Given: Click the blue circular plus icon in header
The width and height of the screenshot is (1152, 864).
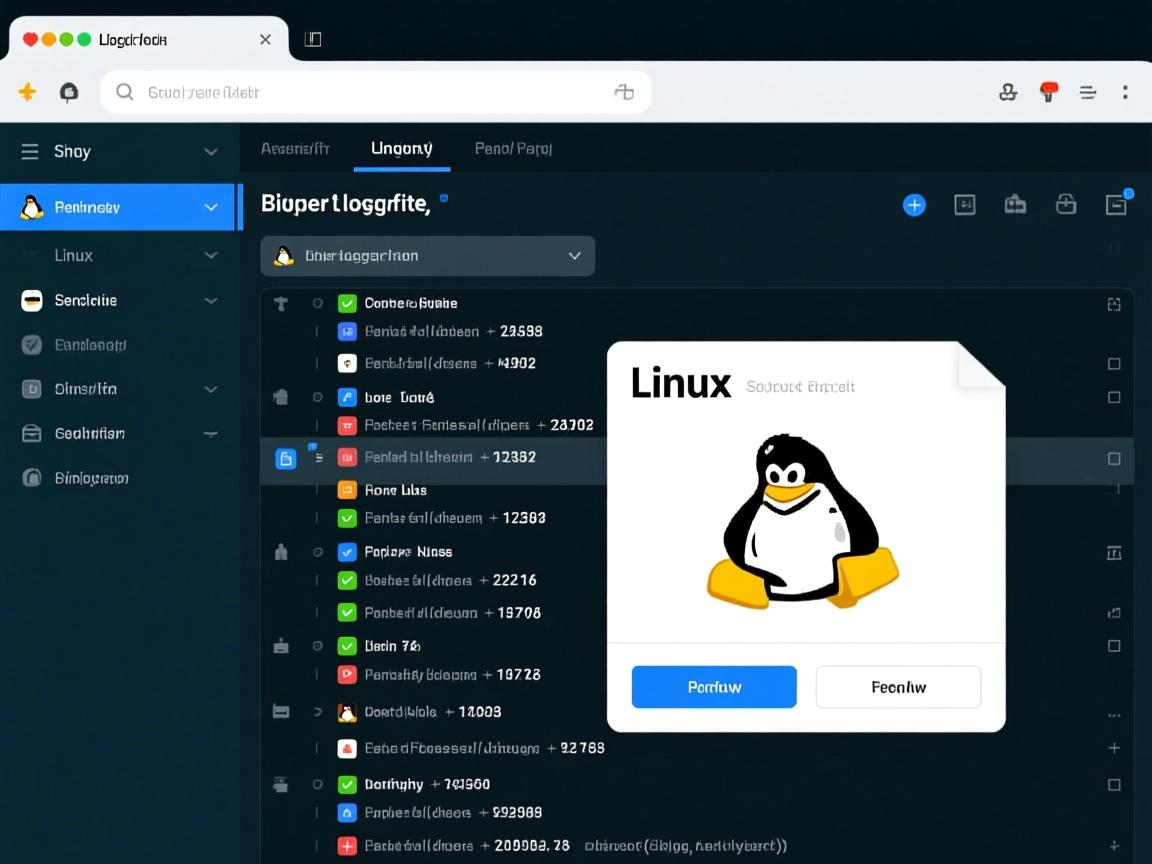Looking at the screenshot, I should click(x=914, y=205).
